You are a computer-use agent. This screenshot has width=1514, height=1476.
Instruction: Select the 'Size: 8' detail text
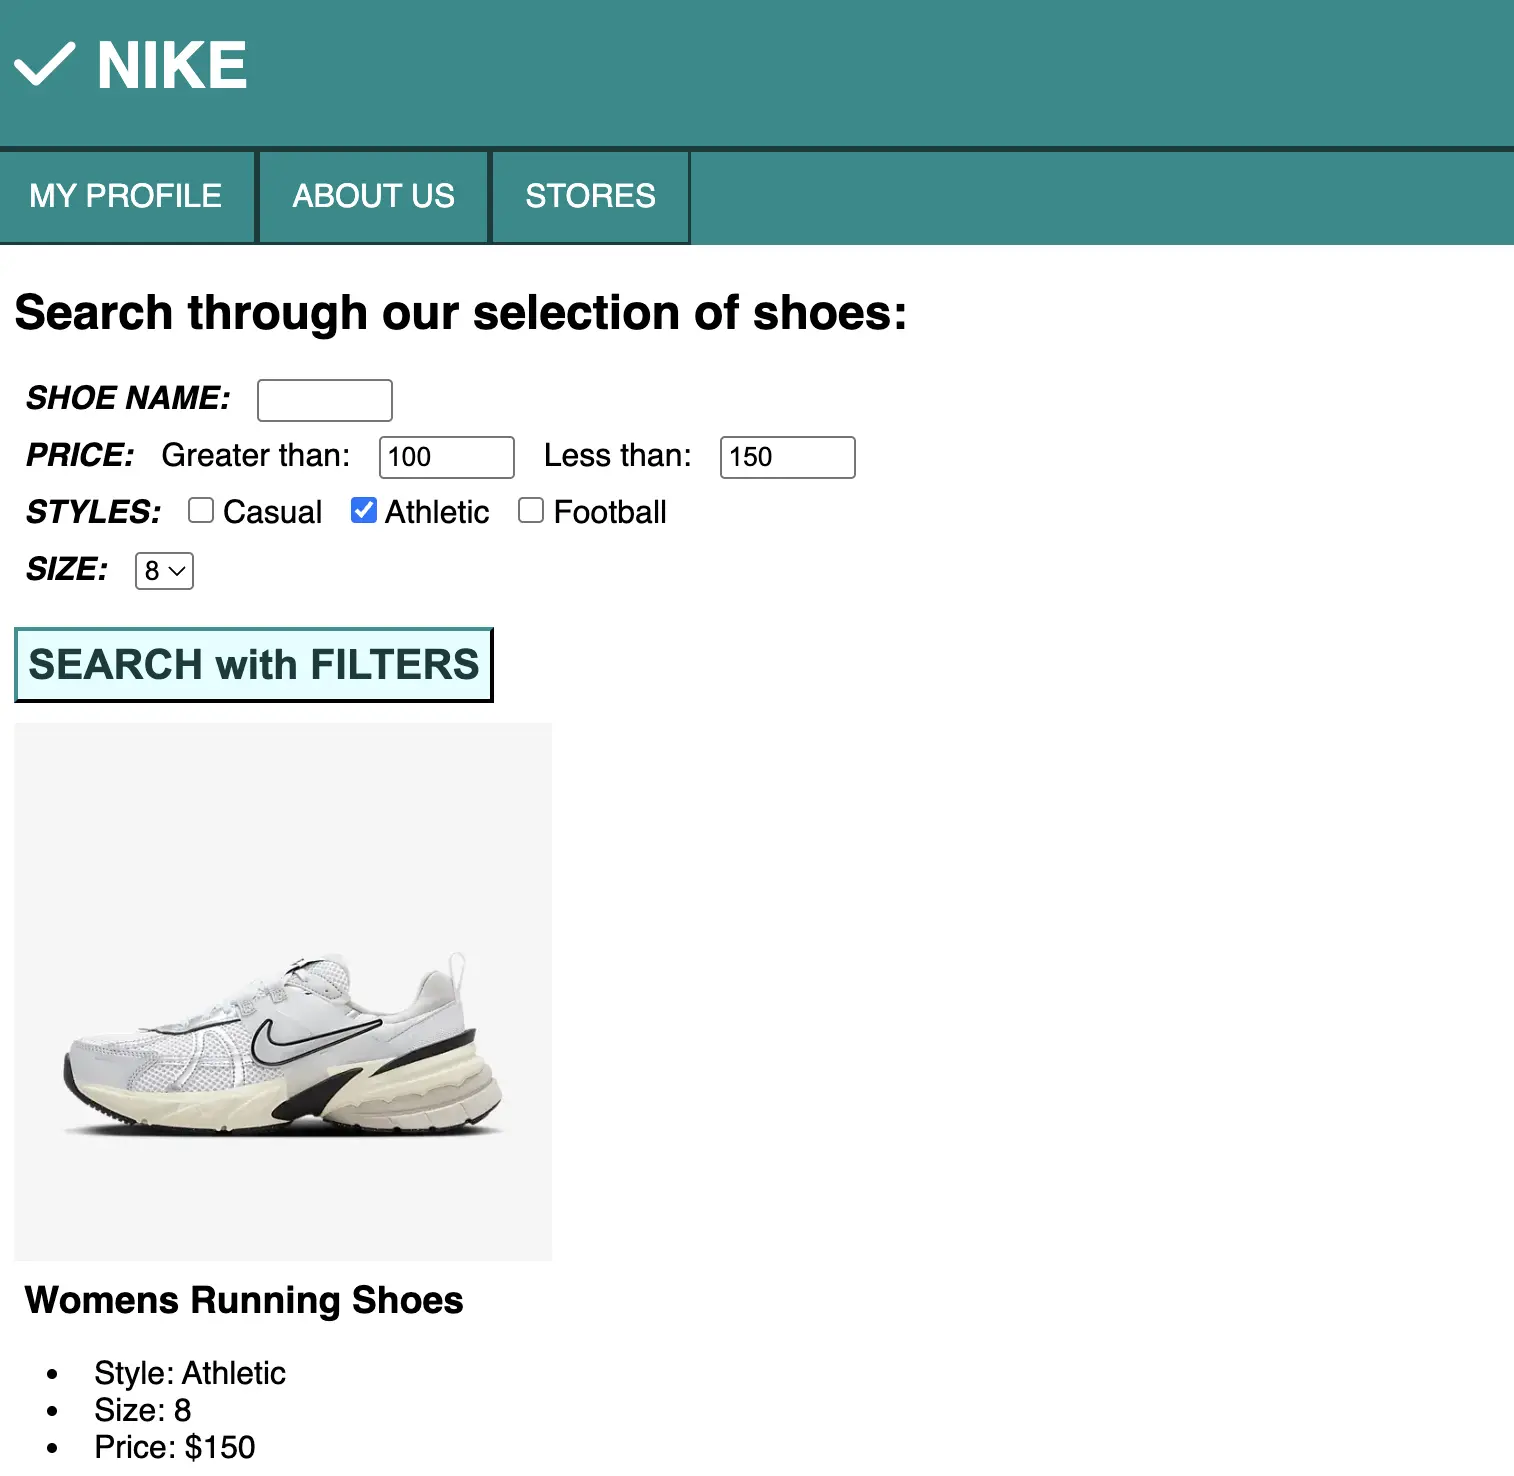(143, 1410)
